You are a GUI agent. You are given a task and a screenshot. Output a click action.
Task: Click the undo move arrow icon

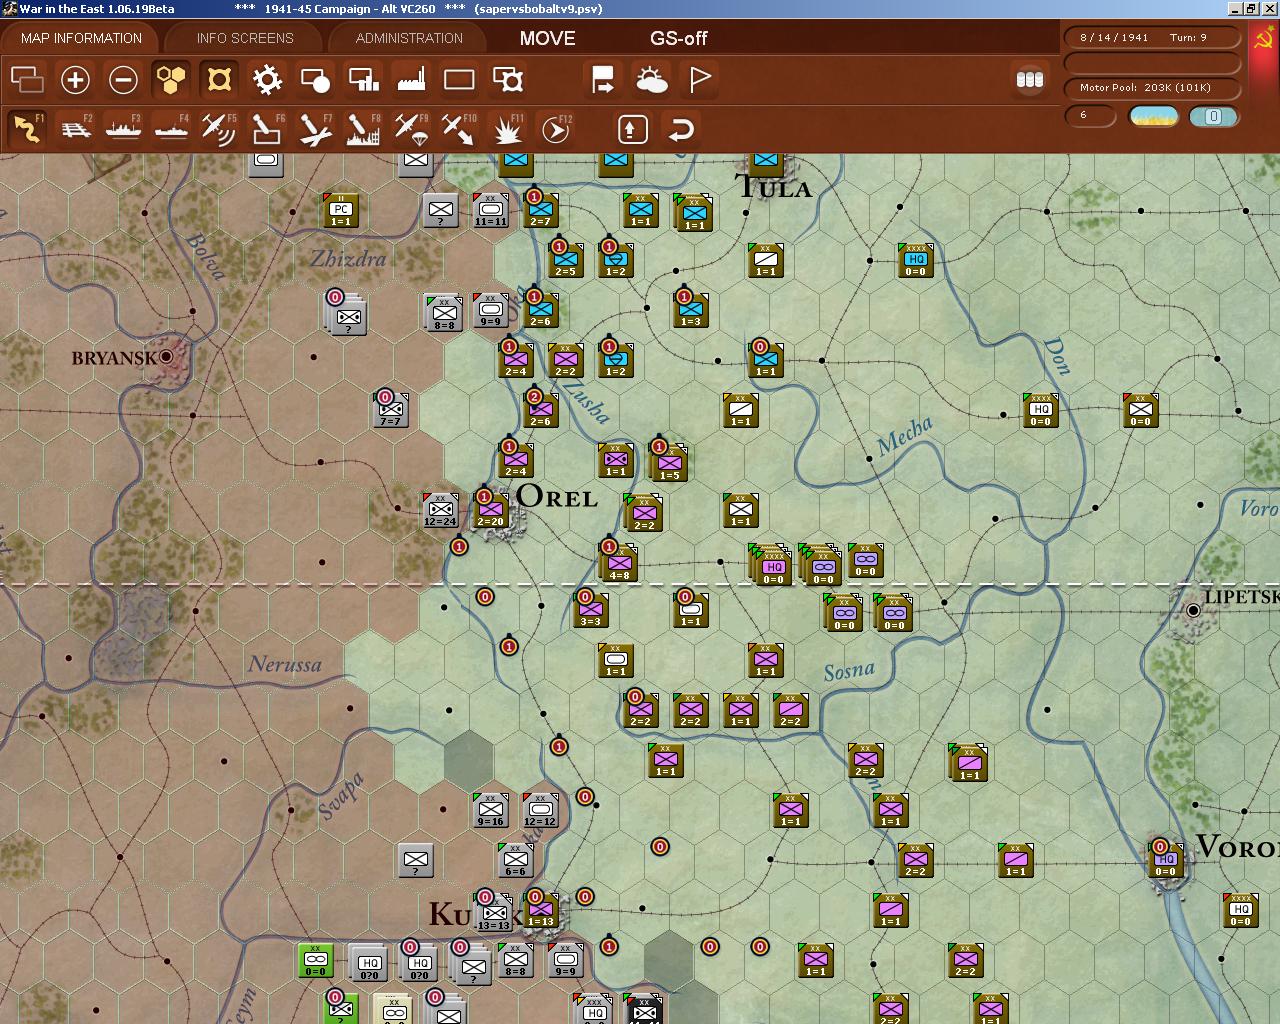tap(681, 129)
